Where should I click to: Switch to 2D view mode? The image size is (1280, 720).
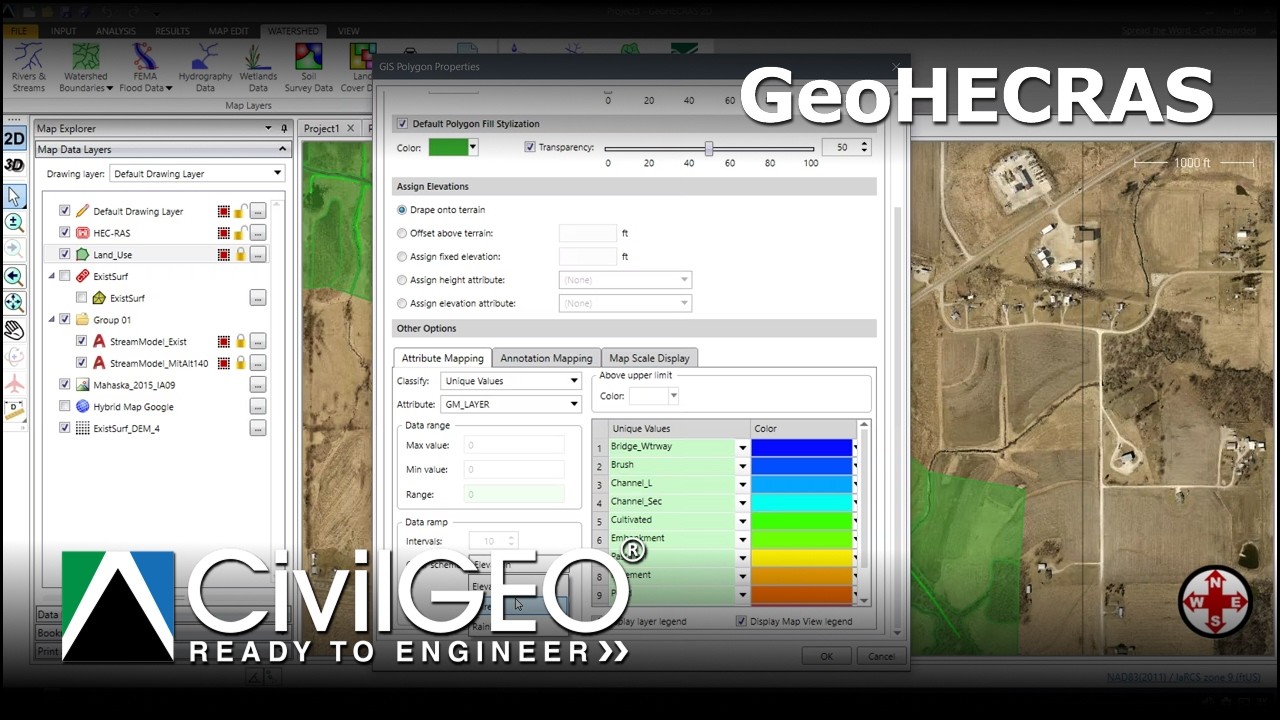pyautogui.click(x=14, y=139)
